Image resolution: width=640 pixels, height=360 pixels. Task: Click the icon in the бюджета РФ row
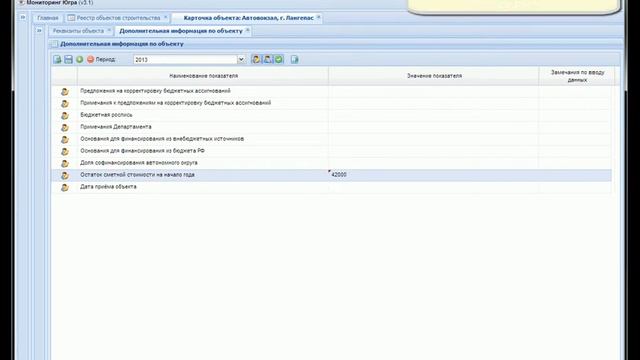pyautogui.click(x=64, y=151)
